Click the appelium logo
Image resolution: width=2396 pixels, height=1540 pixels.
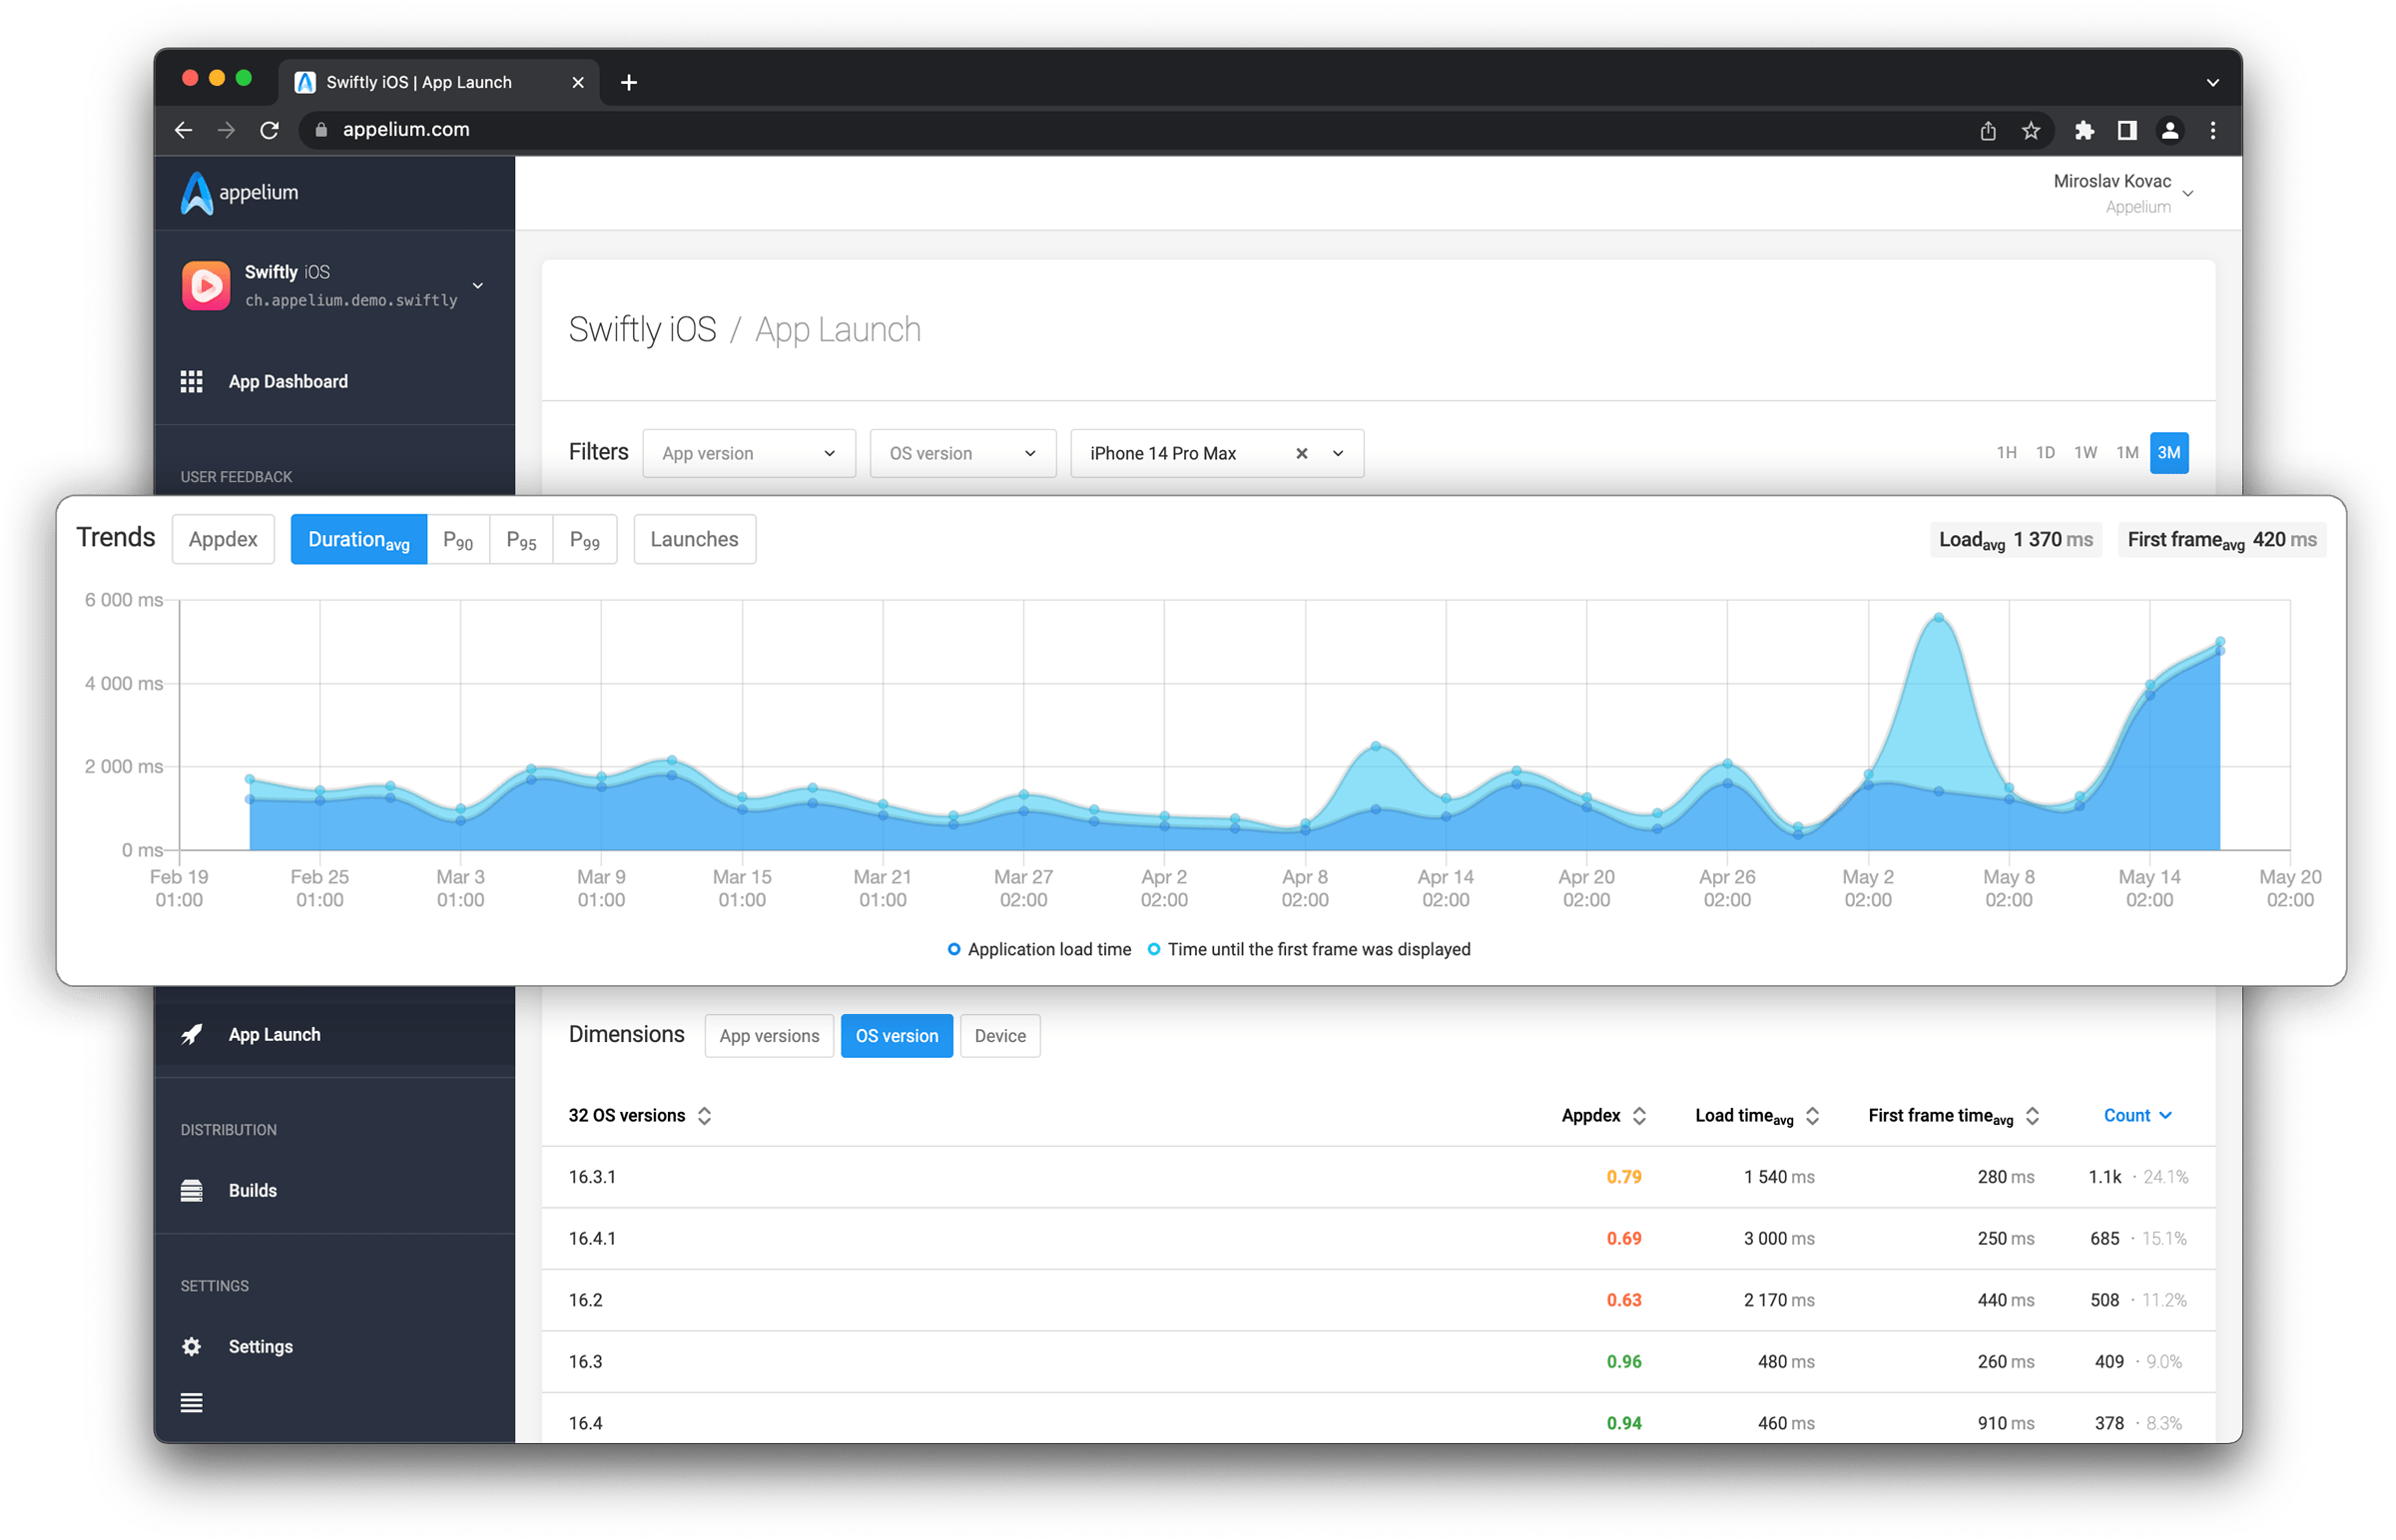[240, 193]
